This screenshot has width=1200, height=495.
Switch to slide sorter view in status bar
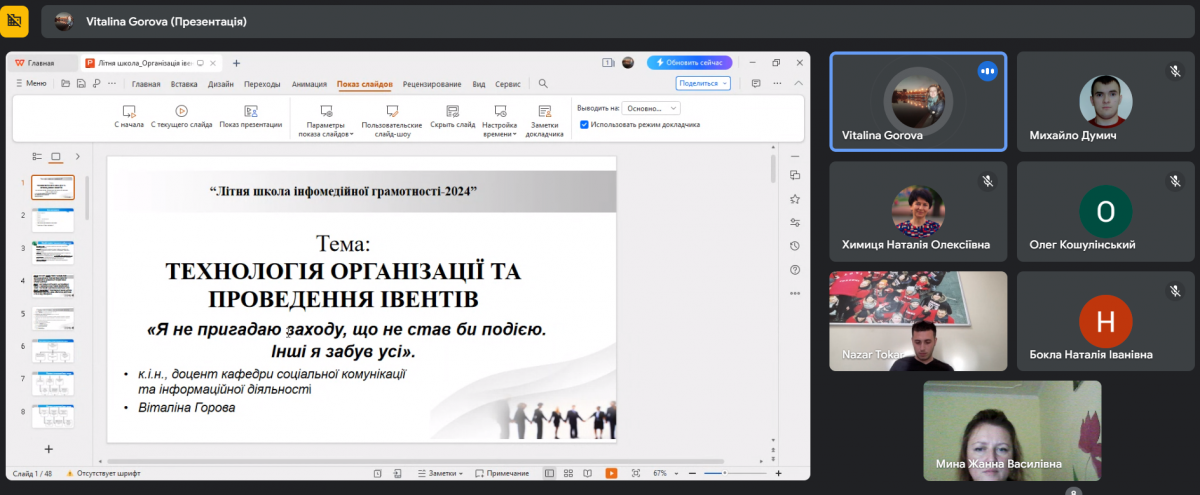[568, 473]
